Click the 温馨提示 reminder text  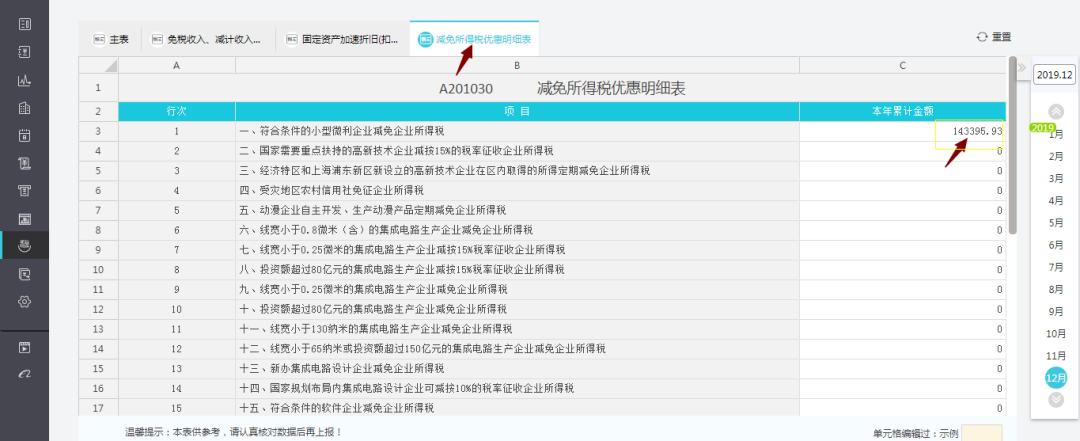click(x=233, y=433)
